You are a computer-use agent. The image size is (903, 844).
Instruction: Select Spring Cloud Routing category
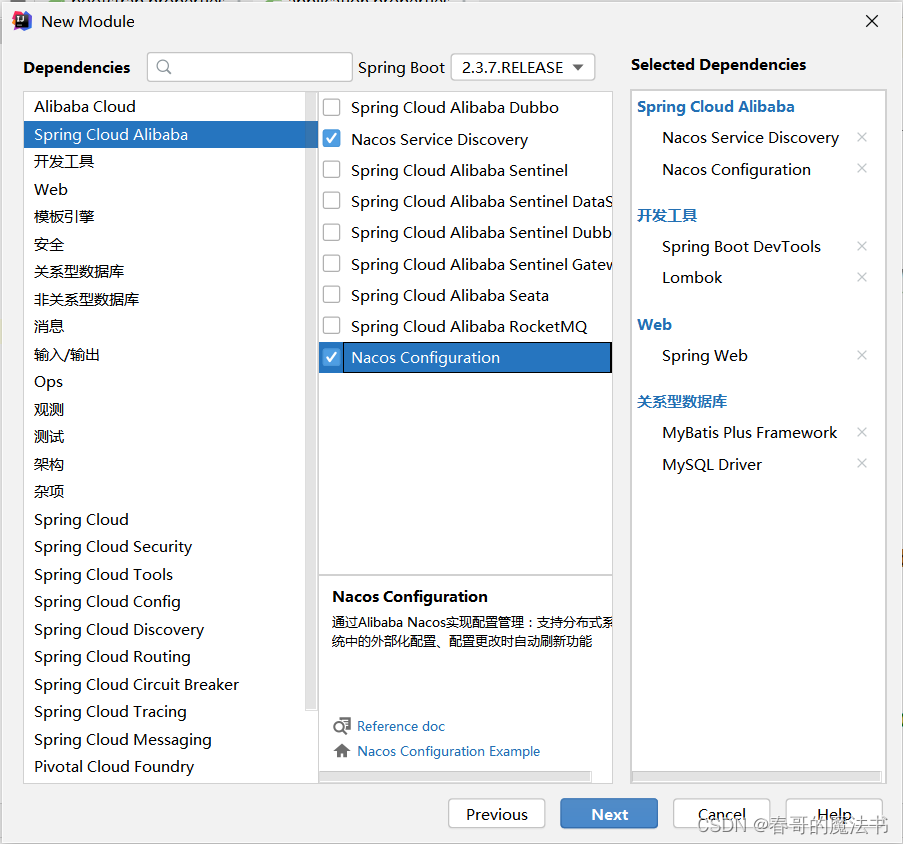(165, 656)
